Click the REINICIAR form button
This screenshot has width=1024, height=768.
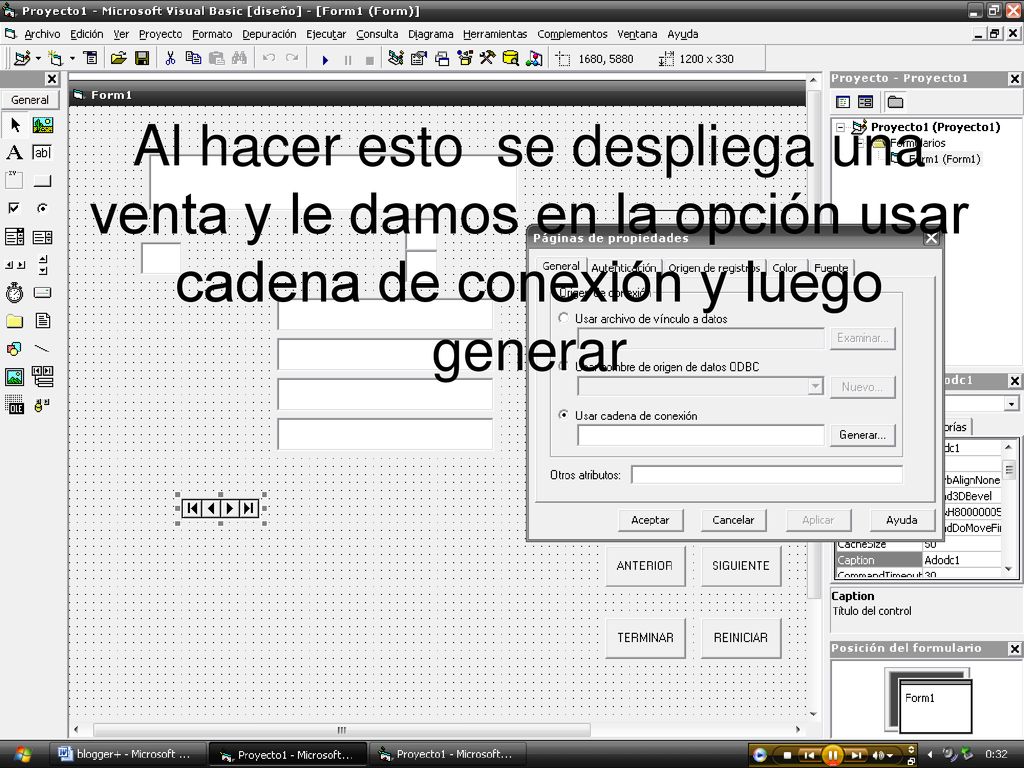[741, 637]
